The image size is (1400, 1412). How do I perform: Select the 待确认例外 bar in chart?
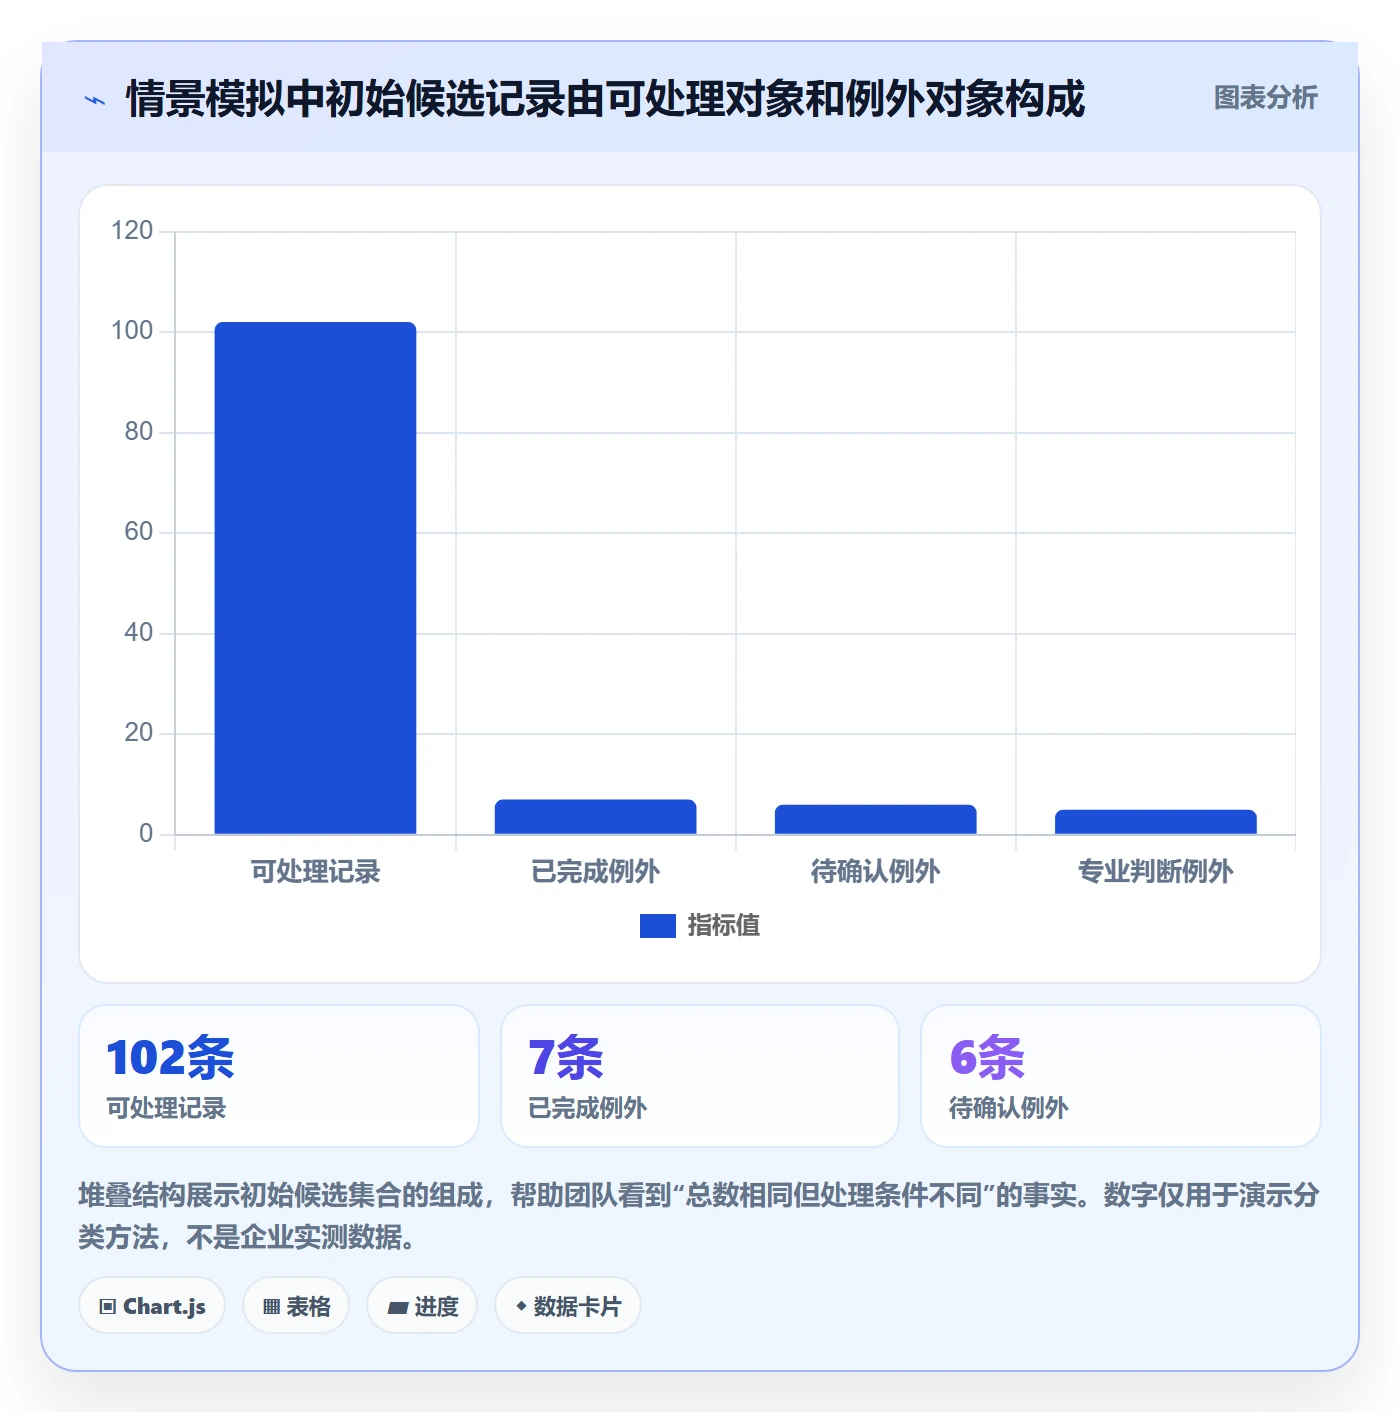click(875, 819)
